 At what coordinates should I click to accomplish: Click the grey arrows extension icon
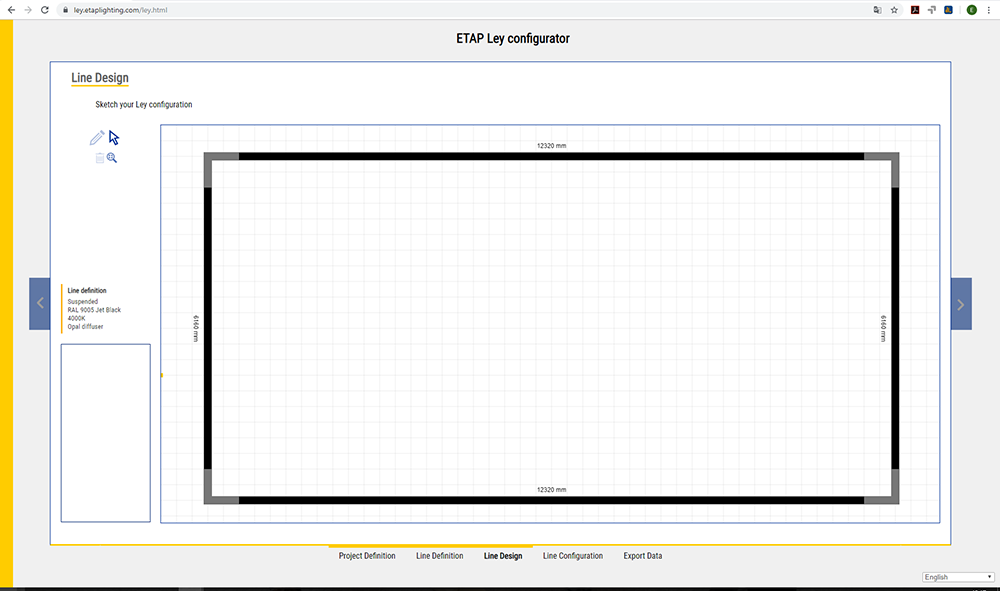(x=932, y=10)
